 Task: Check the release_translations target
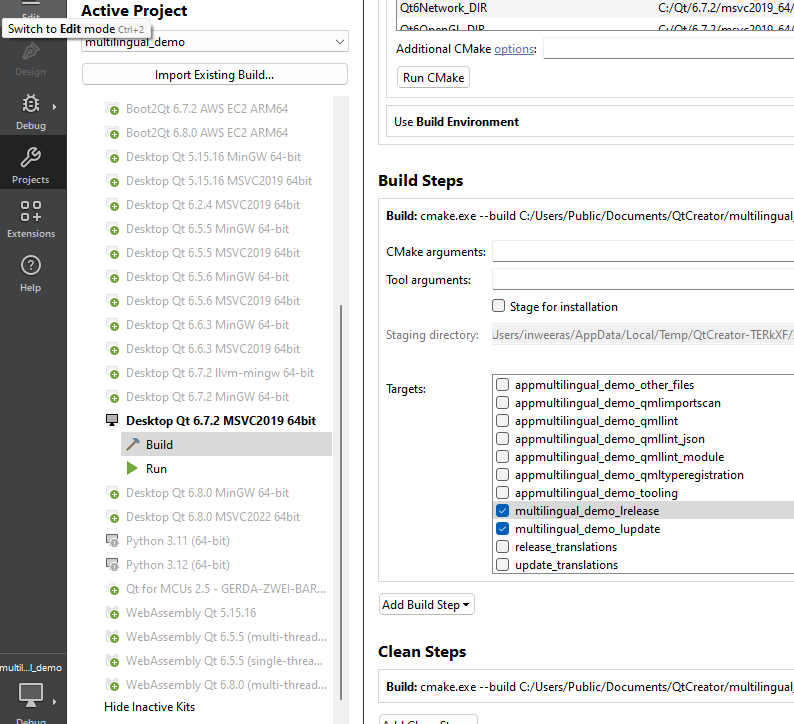point(503,547)
